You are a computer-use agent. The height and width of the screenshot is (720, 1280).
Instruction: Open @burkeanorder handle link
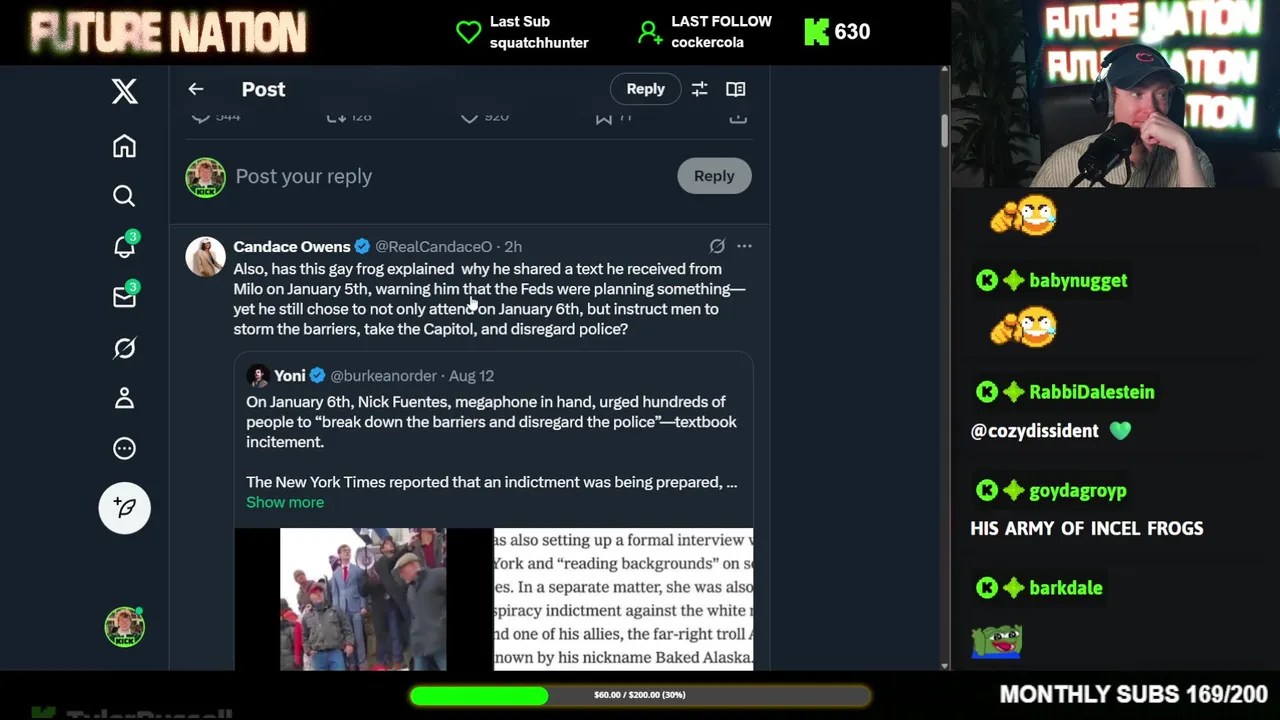[384, 376]
